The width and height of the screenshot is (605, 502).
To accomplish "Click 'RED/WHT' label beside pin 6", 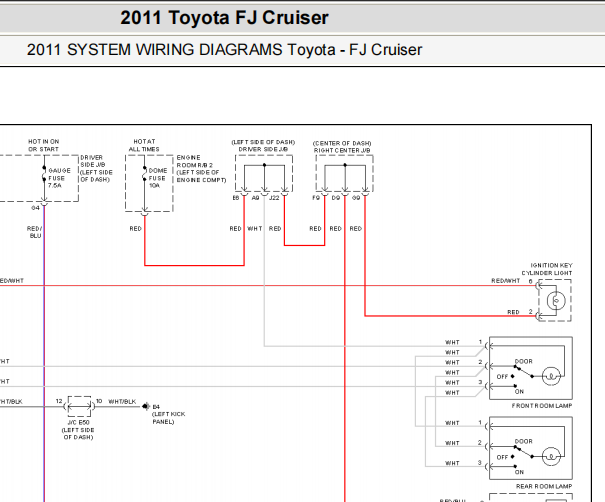I will pos(505,281).
